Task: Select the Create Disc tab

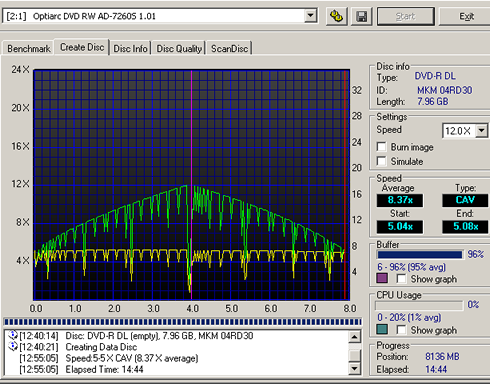Action: tap(82, 47)
